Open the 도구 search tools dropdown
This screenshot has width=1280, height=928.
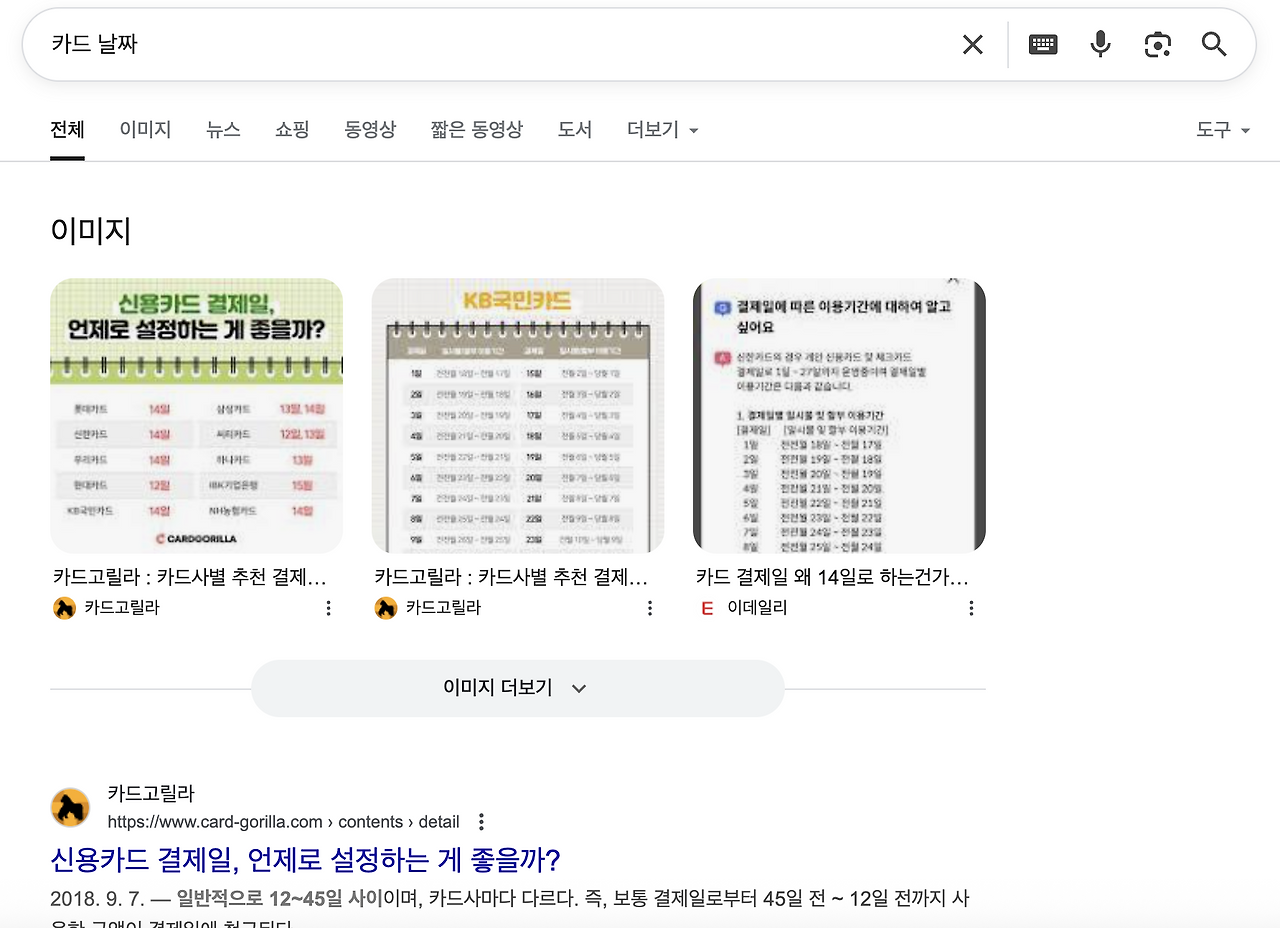tap(1221, 129)
